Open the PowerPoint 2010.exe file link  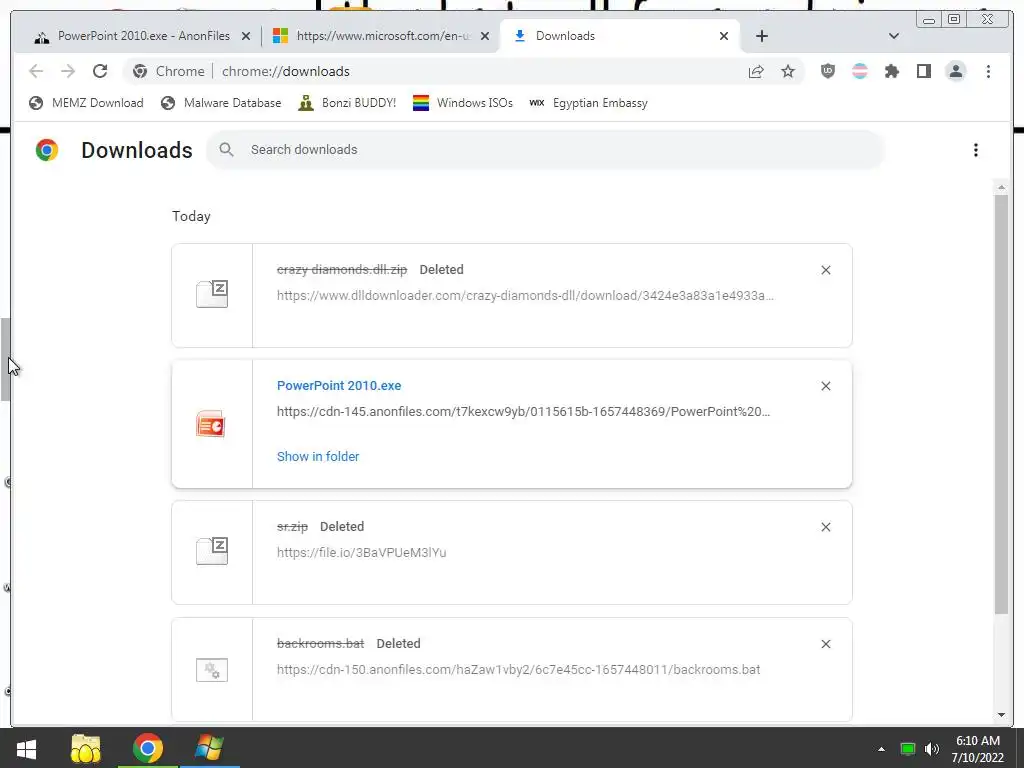tap(339, 385)
